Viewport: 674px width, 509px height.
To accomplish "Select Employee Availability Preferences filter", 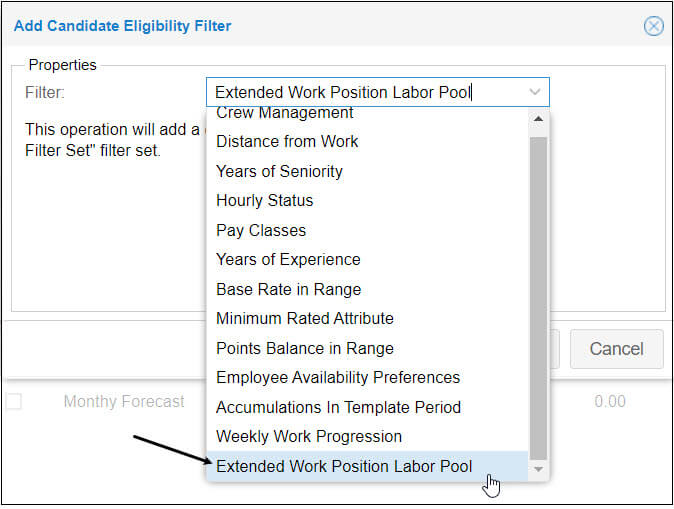I will [x=338, y=378].
